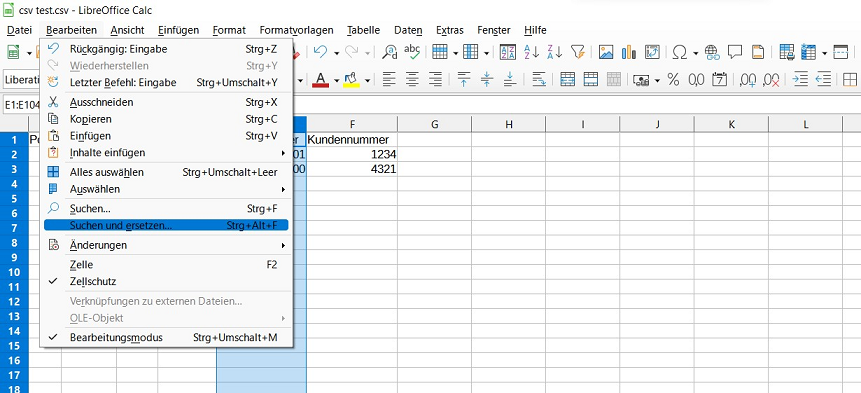
Task: Open the Extras menu
Action: tap(450, 30)
